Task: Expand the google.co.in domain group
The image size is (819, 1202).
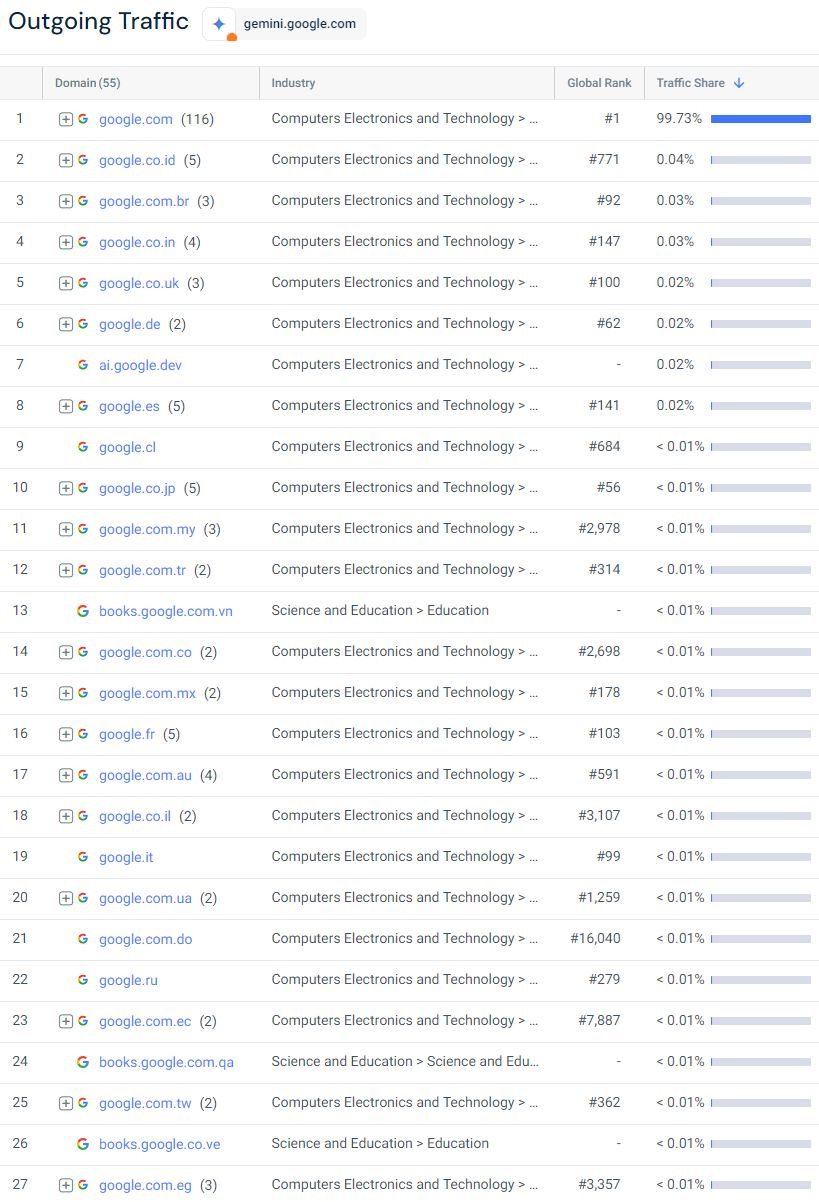Action: pos(66,242)
